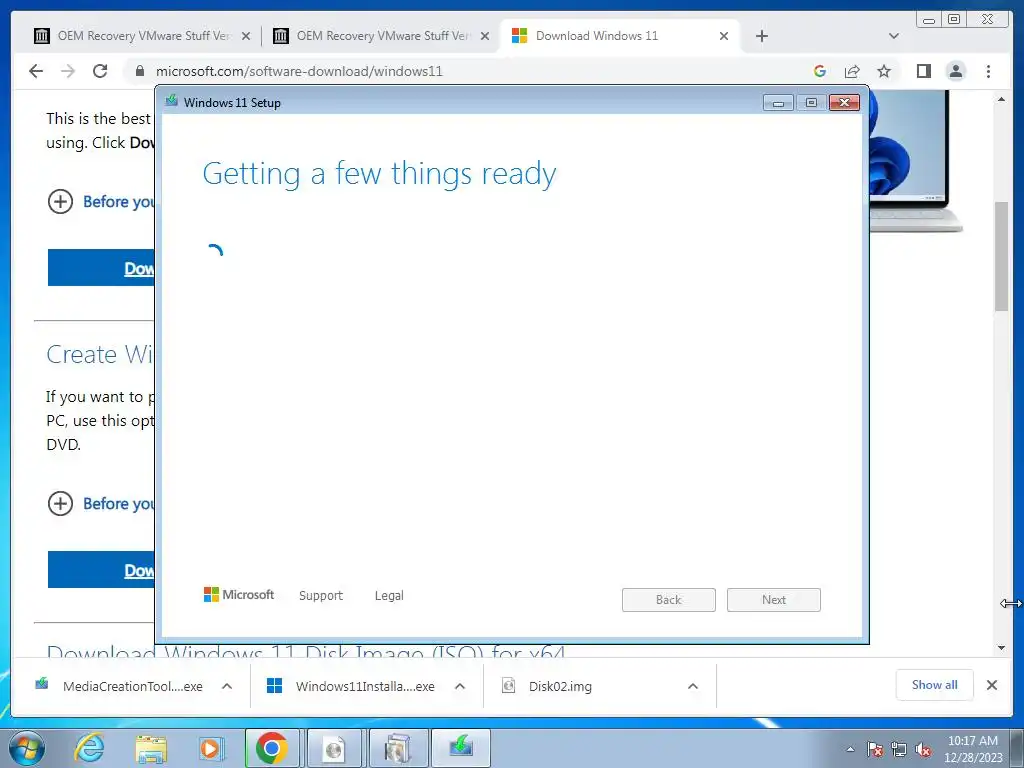The height and width of the screenshot is (768, 1024).
Task: Click Support link in Windows 11 Setup
Action: click(321, 596)
